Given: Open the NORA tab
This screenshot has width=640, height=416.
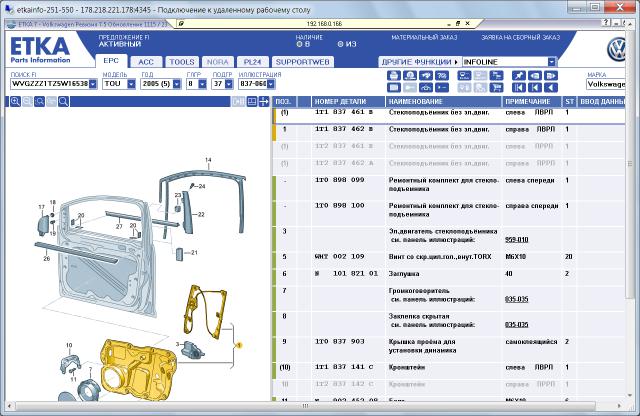Looking at the screenshot, I should click(x=217, y=62).
